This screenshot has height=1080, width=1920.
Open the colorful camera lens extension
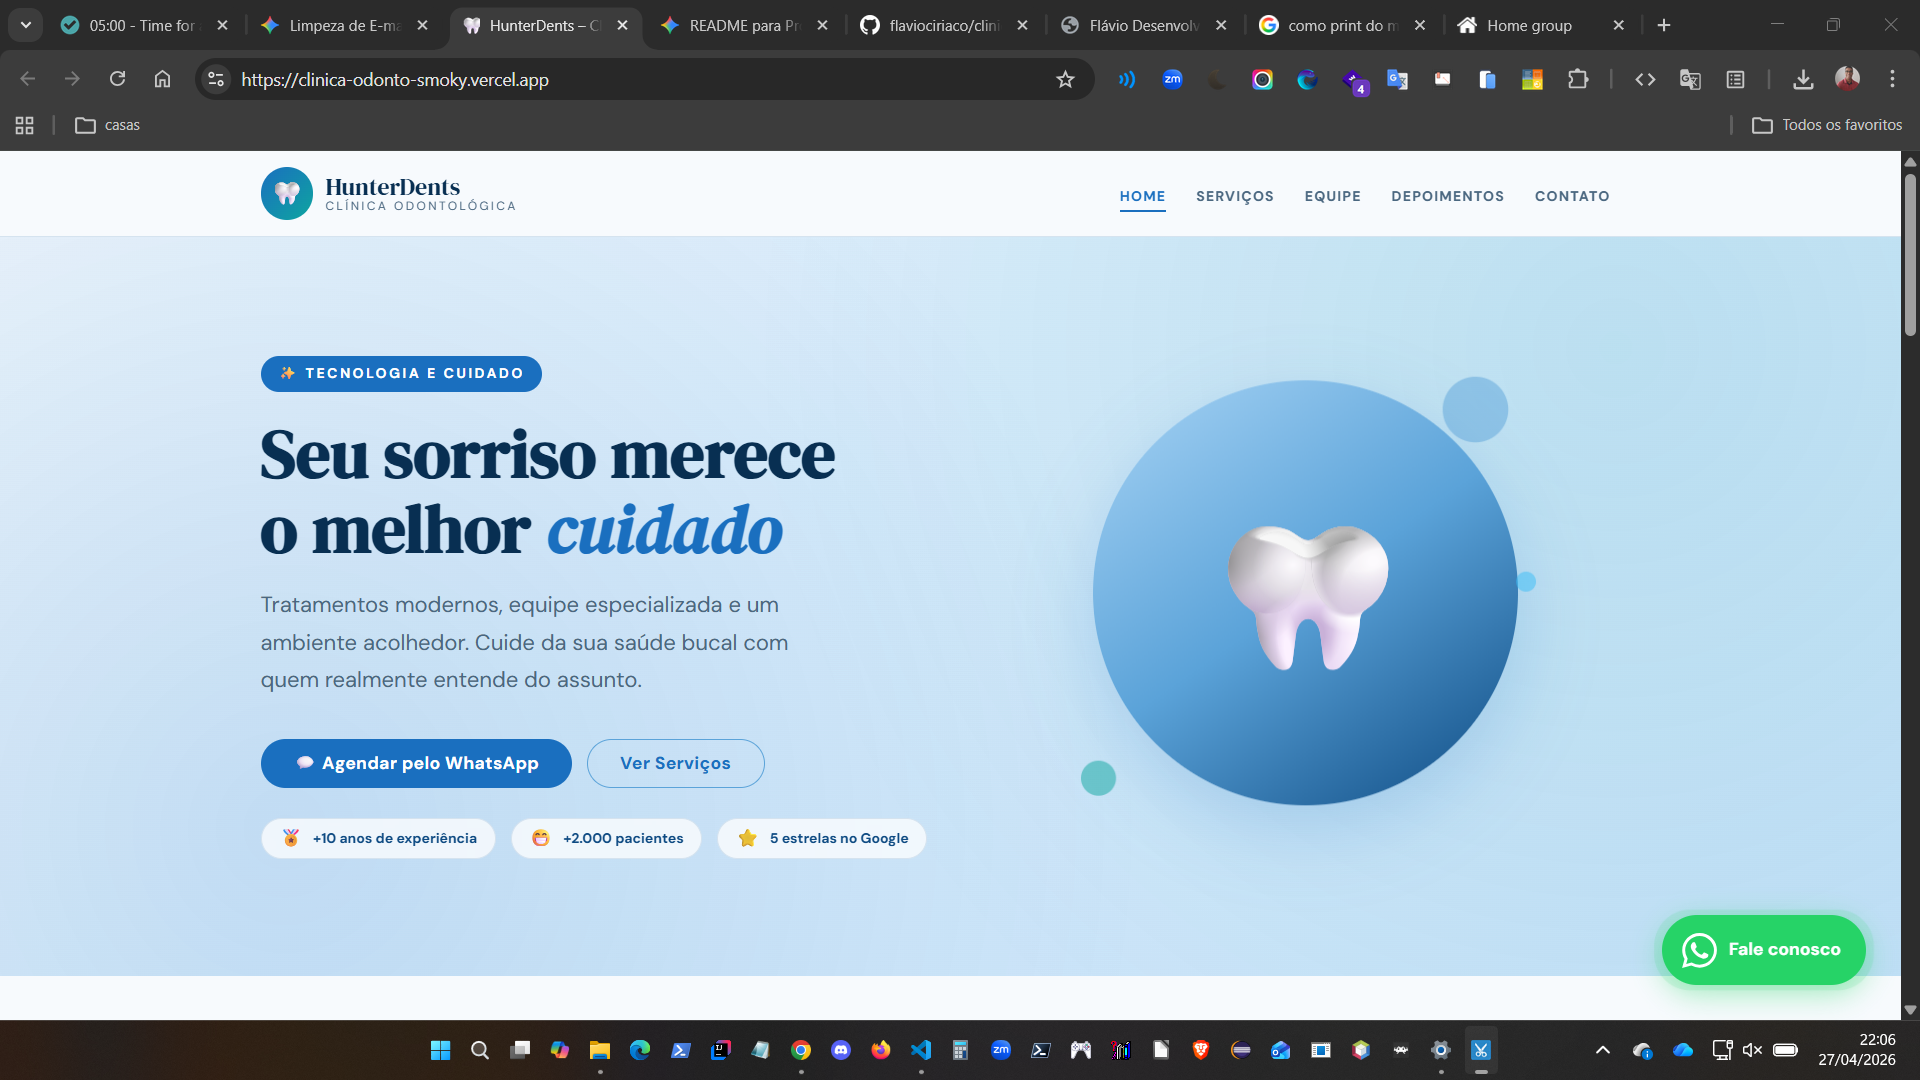(1262, 79)
